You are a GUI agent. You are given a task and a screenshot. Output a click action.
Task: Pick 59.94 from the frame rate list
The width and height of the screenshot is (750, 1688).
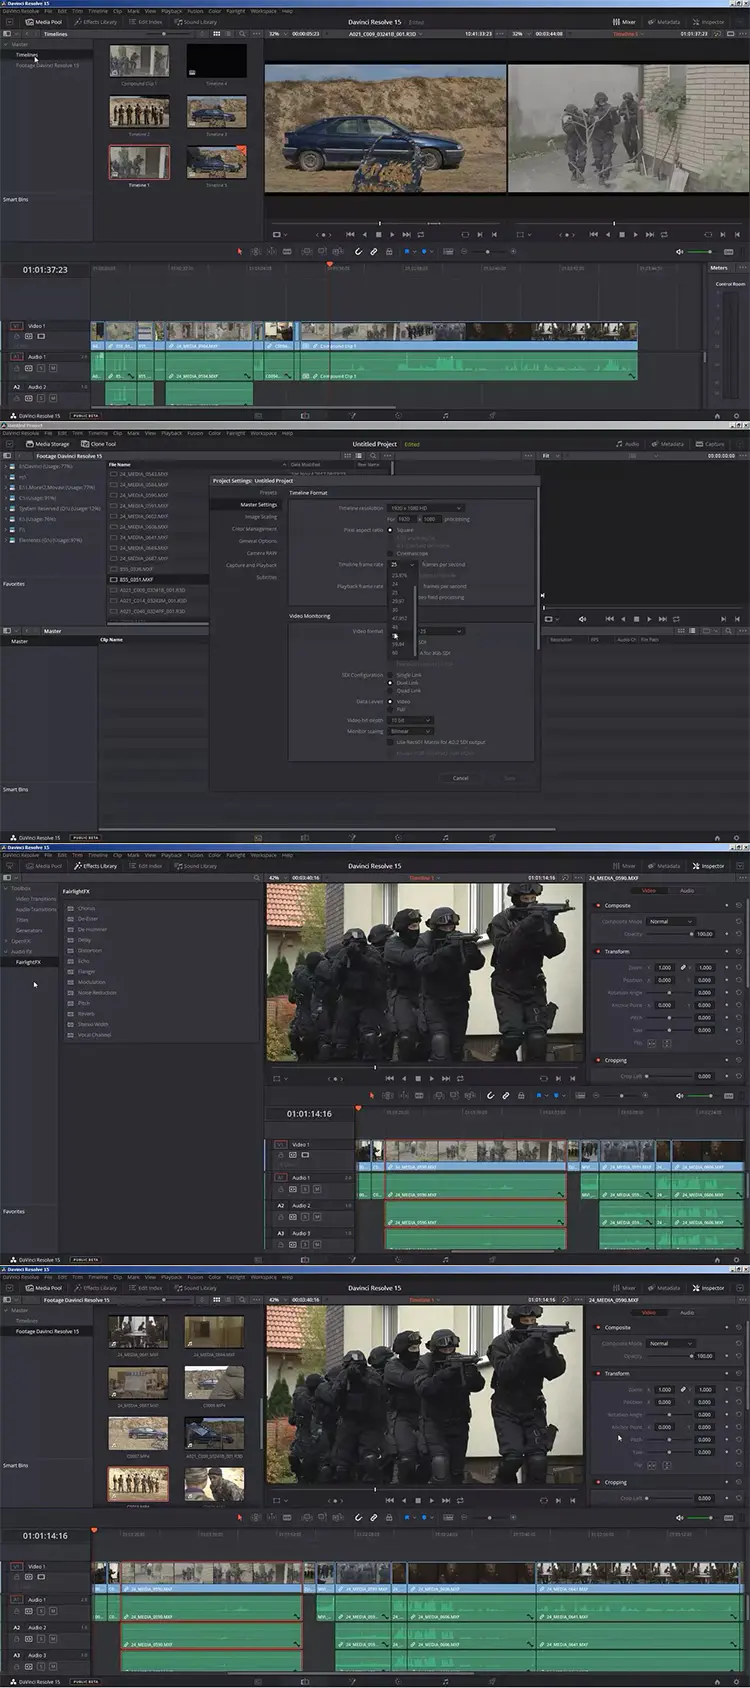click(399, 644)
